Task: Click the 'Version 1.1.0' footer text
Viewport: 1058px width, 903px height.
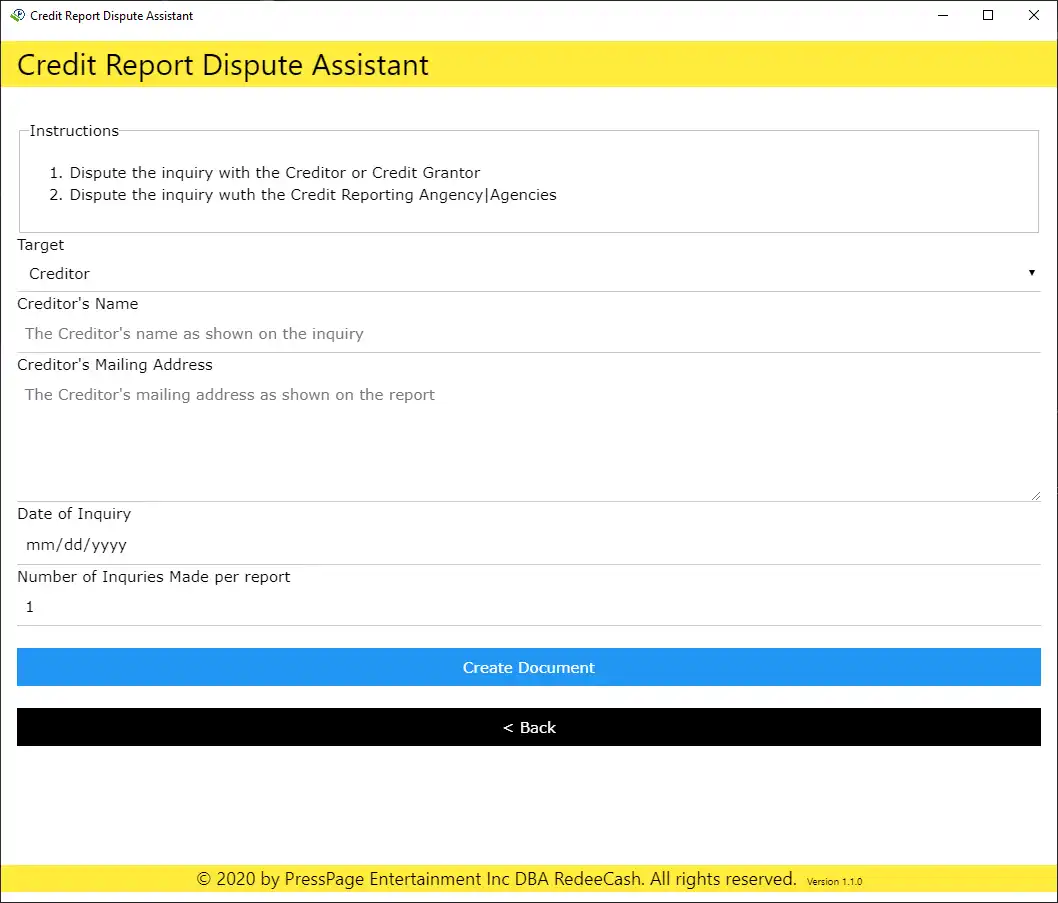Action: point(834,881)
